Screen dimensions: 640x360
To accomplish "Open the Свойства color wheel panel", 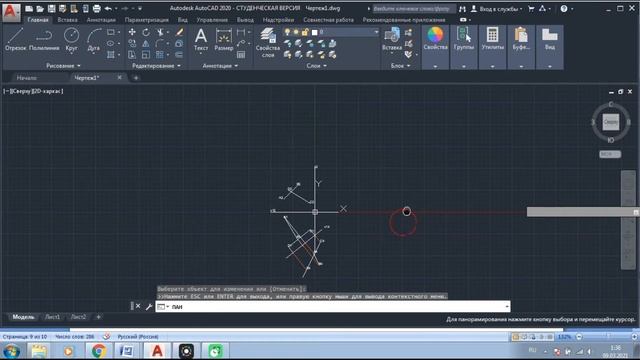I will 435,40.
